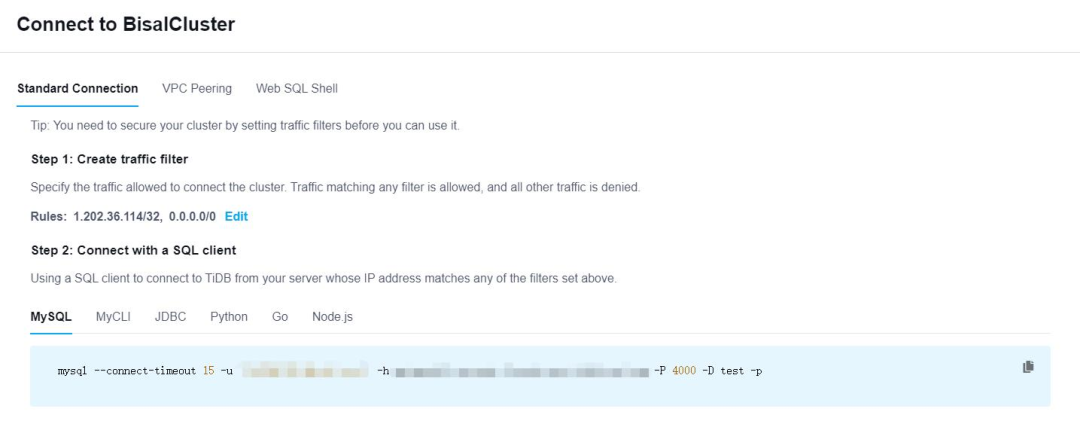Click the port number 4000
The width and height of the screenshot is (1080, 421).
click(x=683, y=372)
